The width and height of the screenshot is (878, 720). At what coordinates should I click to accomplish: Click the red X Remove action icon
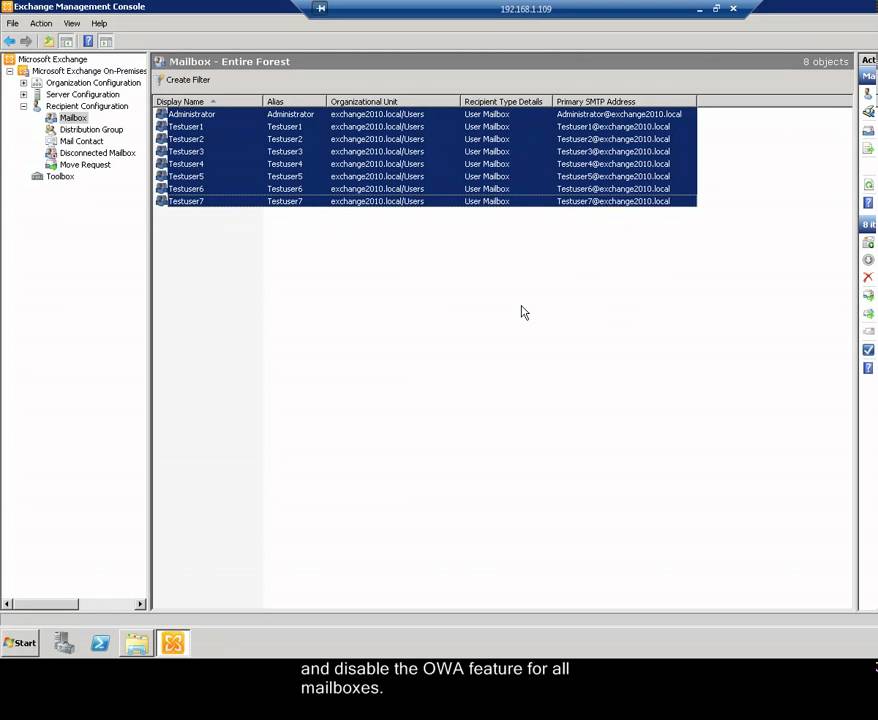click(868, 277)
